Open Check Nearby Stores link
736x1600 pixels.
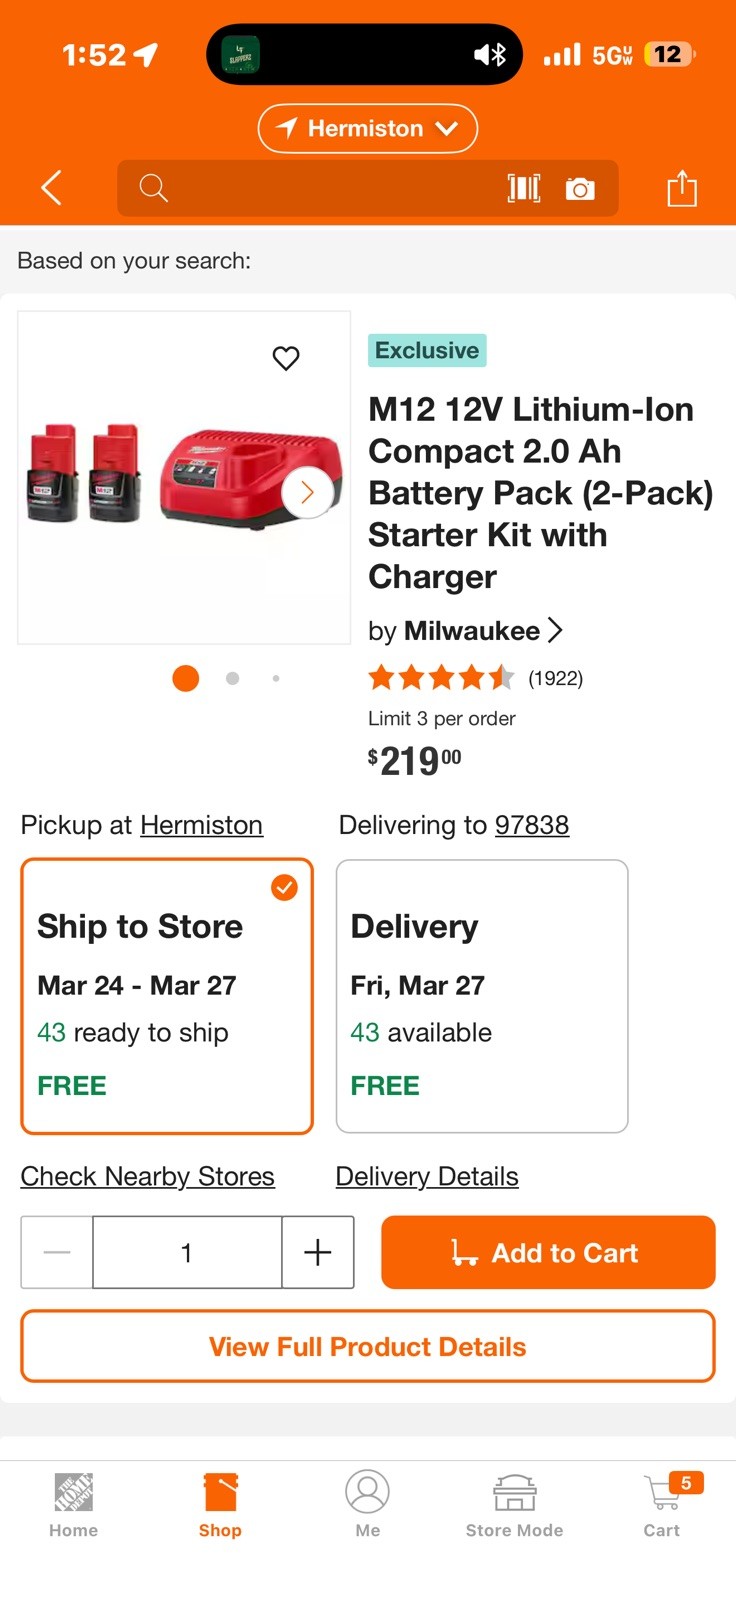pos(148,1176)
